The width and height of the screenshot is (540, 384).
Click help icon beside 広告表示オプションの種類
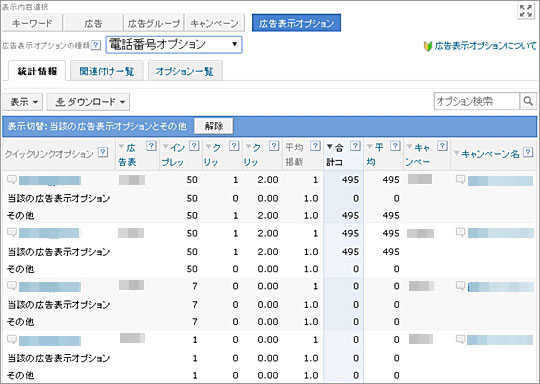point(96,45)
